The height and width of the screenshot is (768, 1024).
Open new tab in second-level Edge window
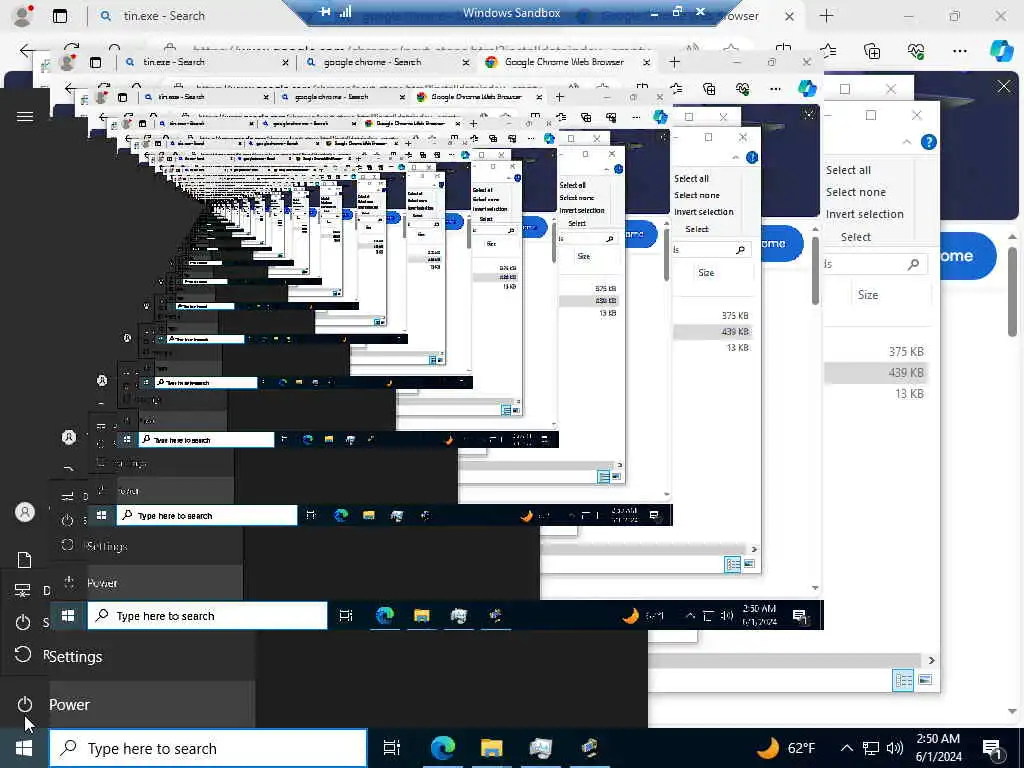pyautogui.click(x=674, y=62)
